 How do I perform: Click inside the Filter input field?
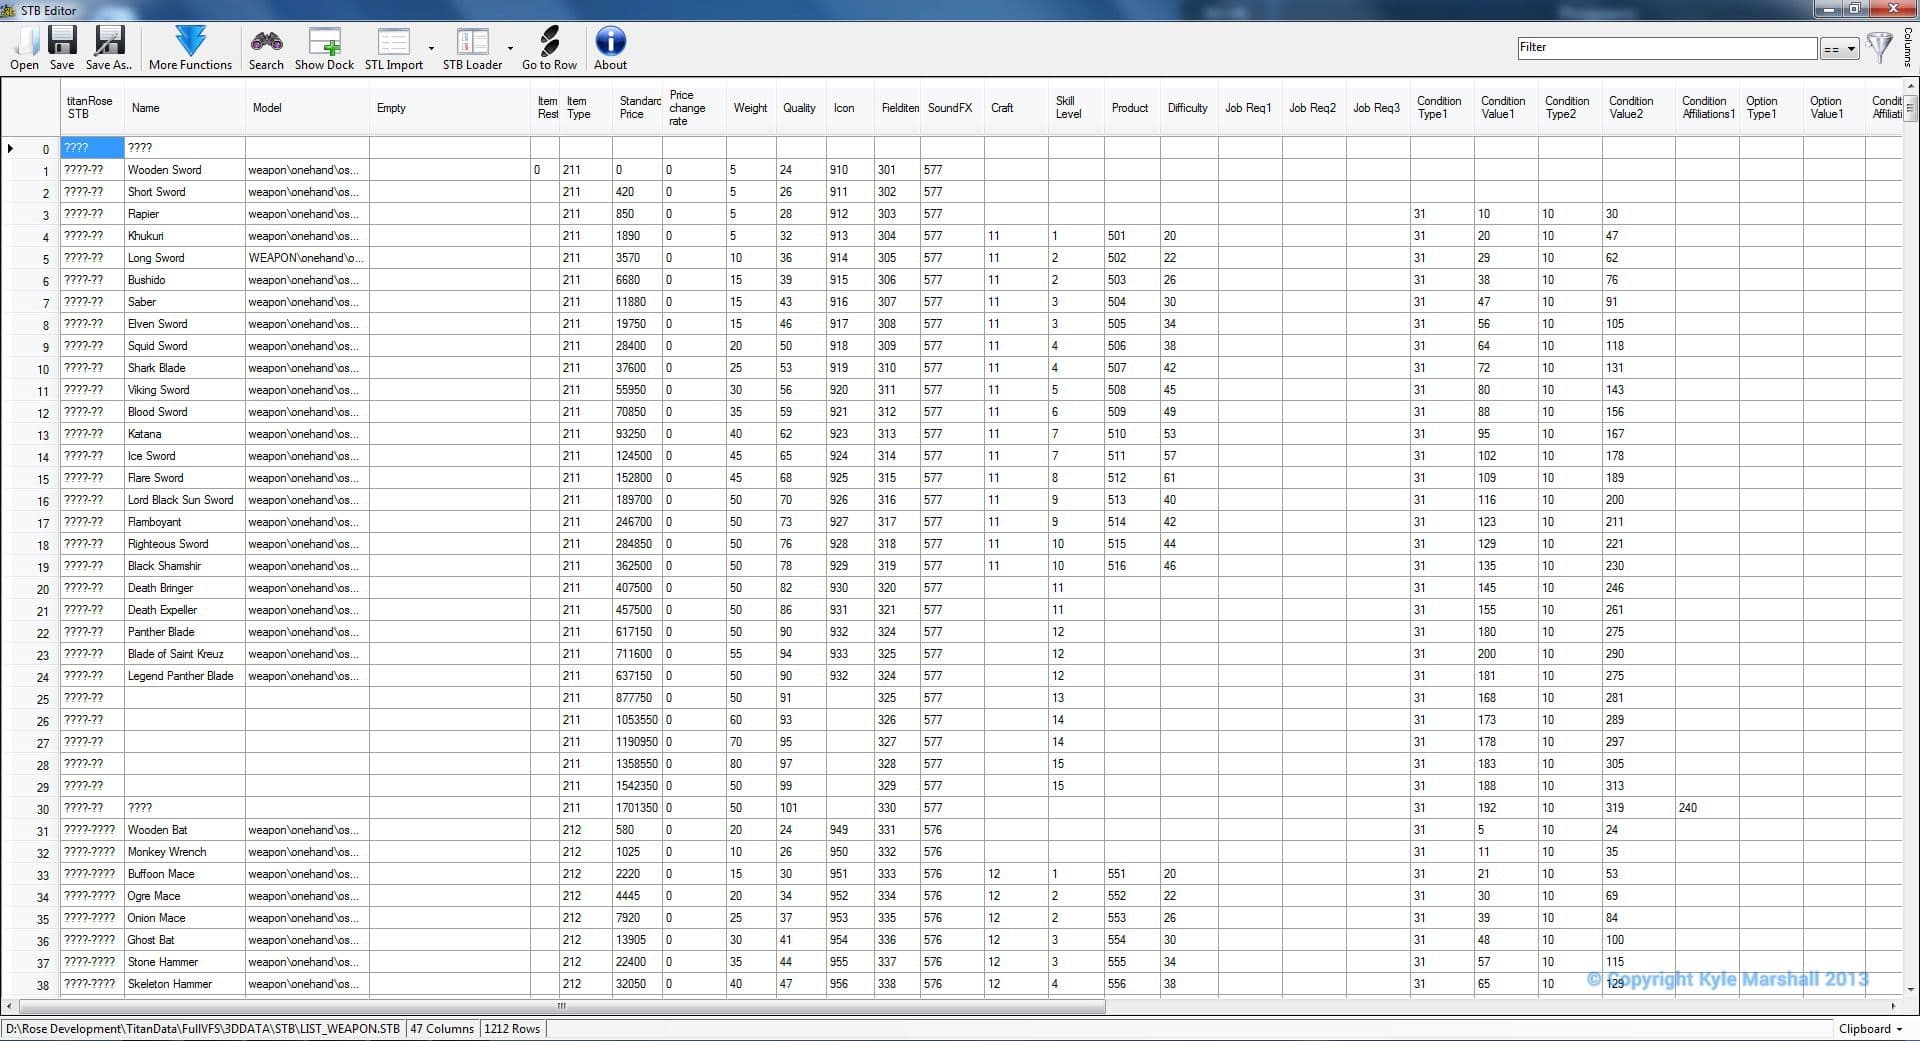coord(1666,47)
